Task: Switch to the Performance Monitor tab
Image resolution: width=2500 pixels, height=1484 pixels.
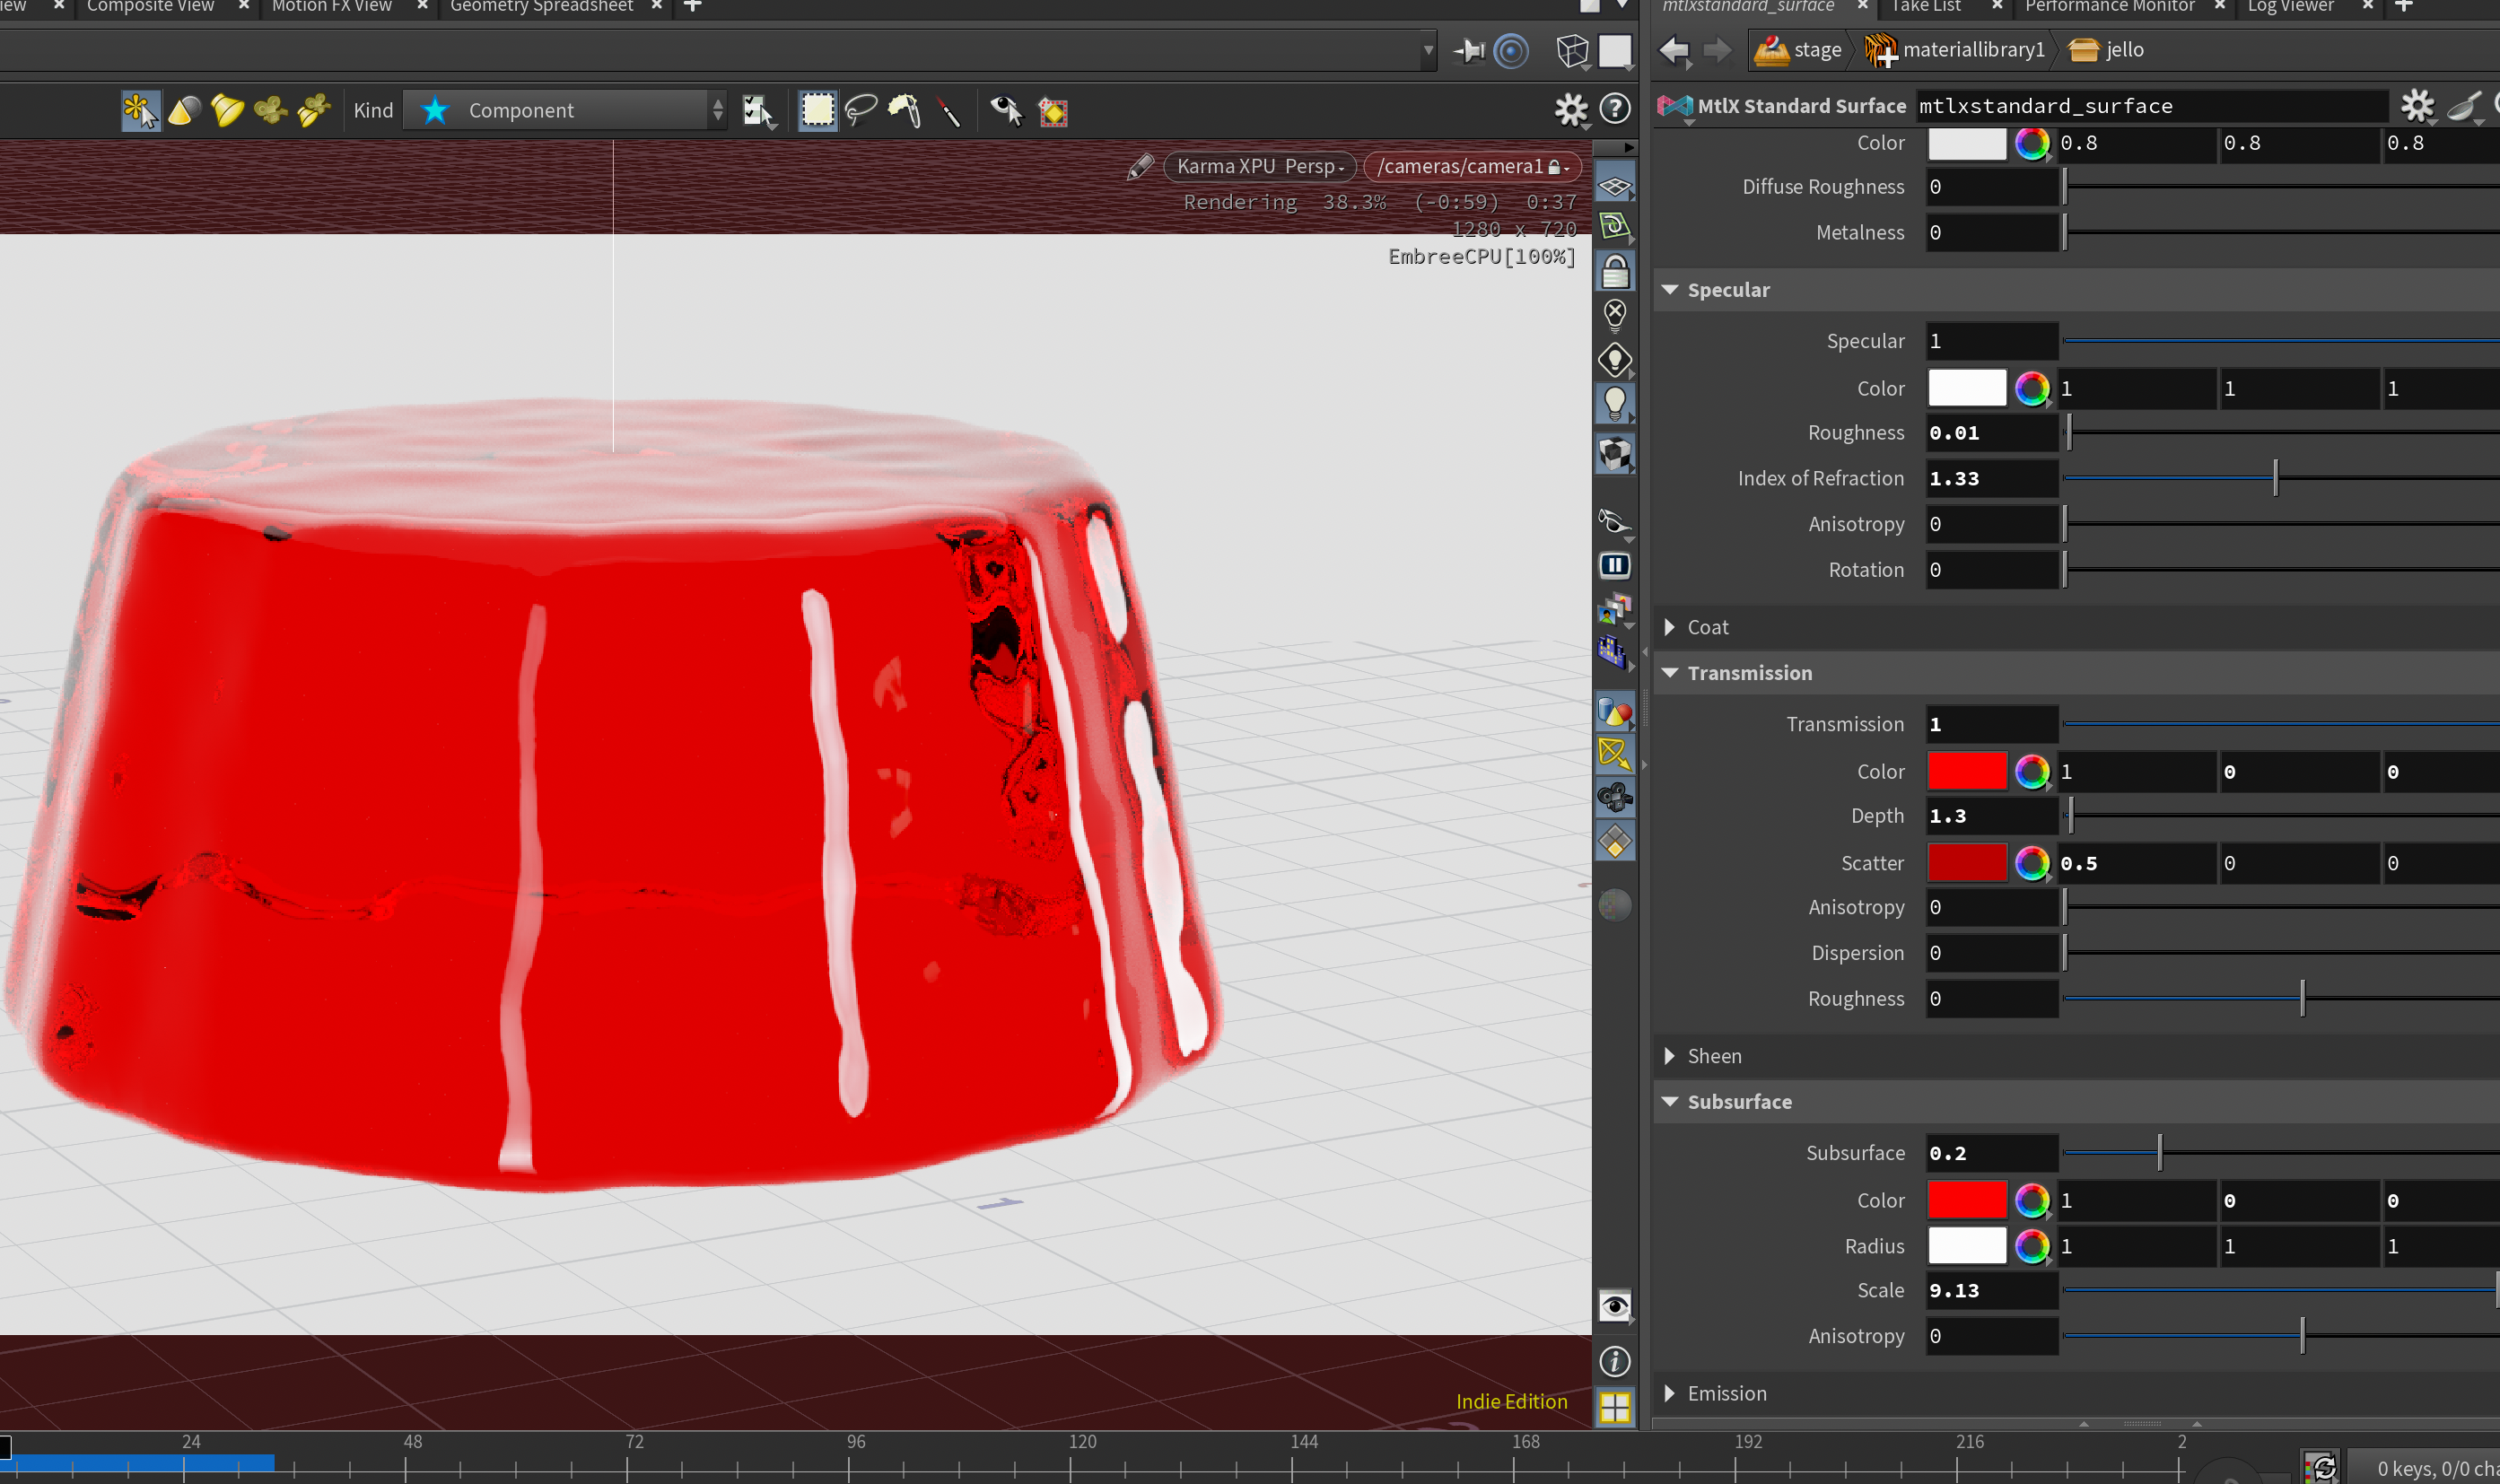Action: click(x=2109, y=6)
